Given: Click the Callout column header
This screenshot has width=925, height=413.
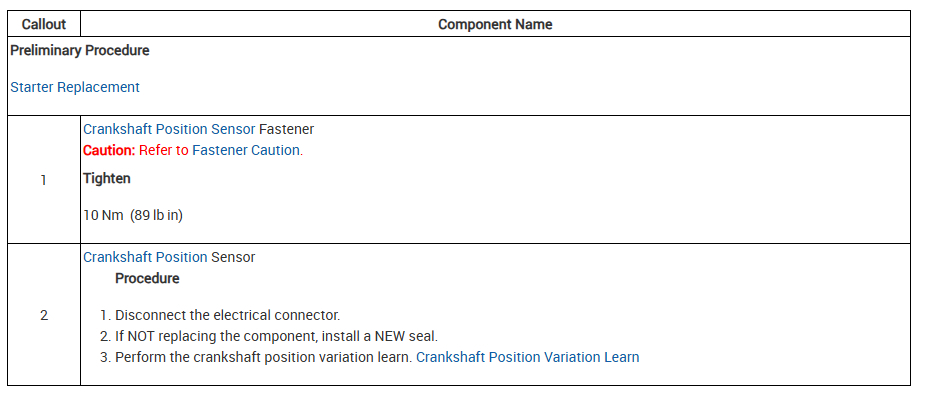Looking at the screenshot, I should pos(44,24).
